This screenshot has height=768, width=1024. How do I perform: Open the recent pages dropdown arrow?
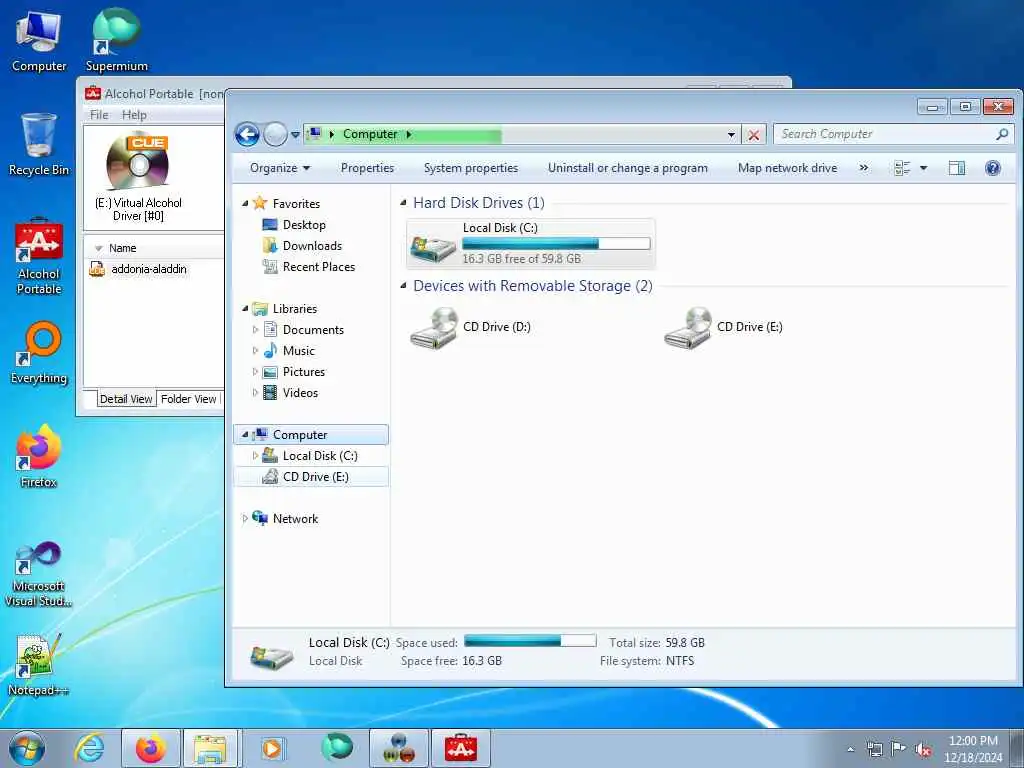[x=295, y=135]
